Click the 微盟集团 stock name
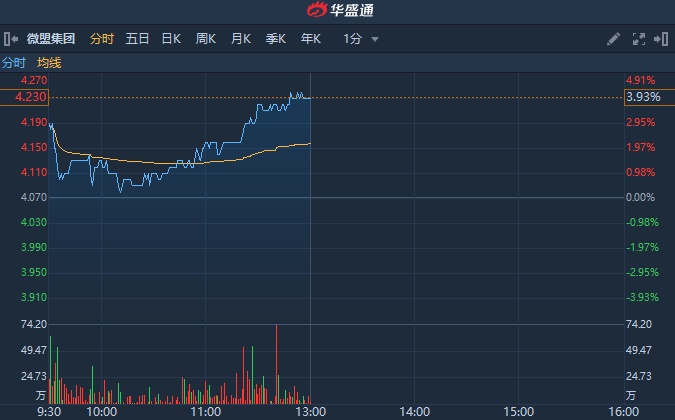675x420 pixels. 52,39
